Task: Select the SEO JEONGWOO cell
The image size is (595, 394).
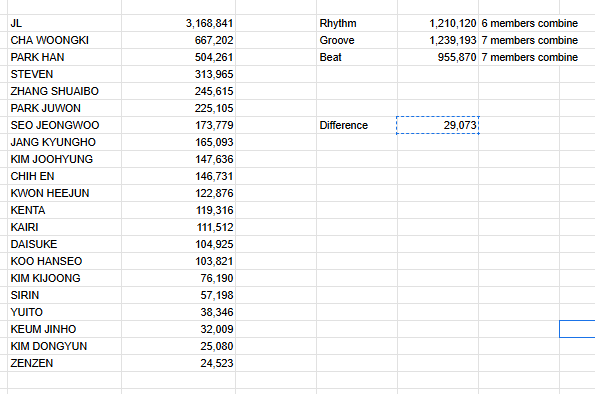Action: [x=65, y=125]
